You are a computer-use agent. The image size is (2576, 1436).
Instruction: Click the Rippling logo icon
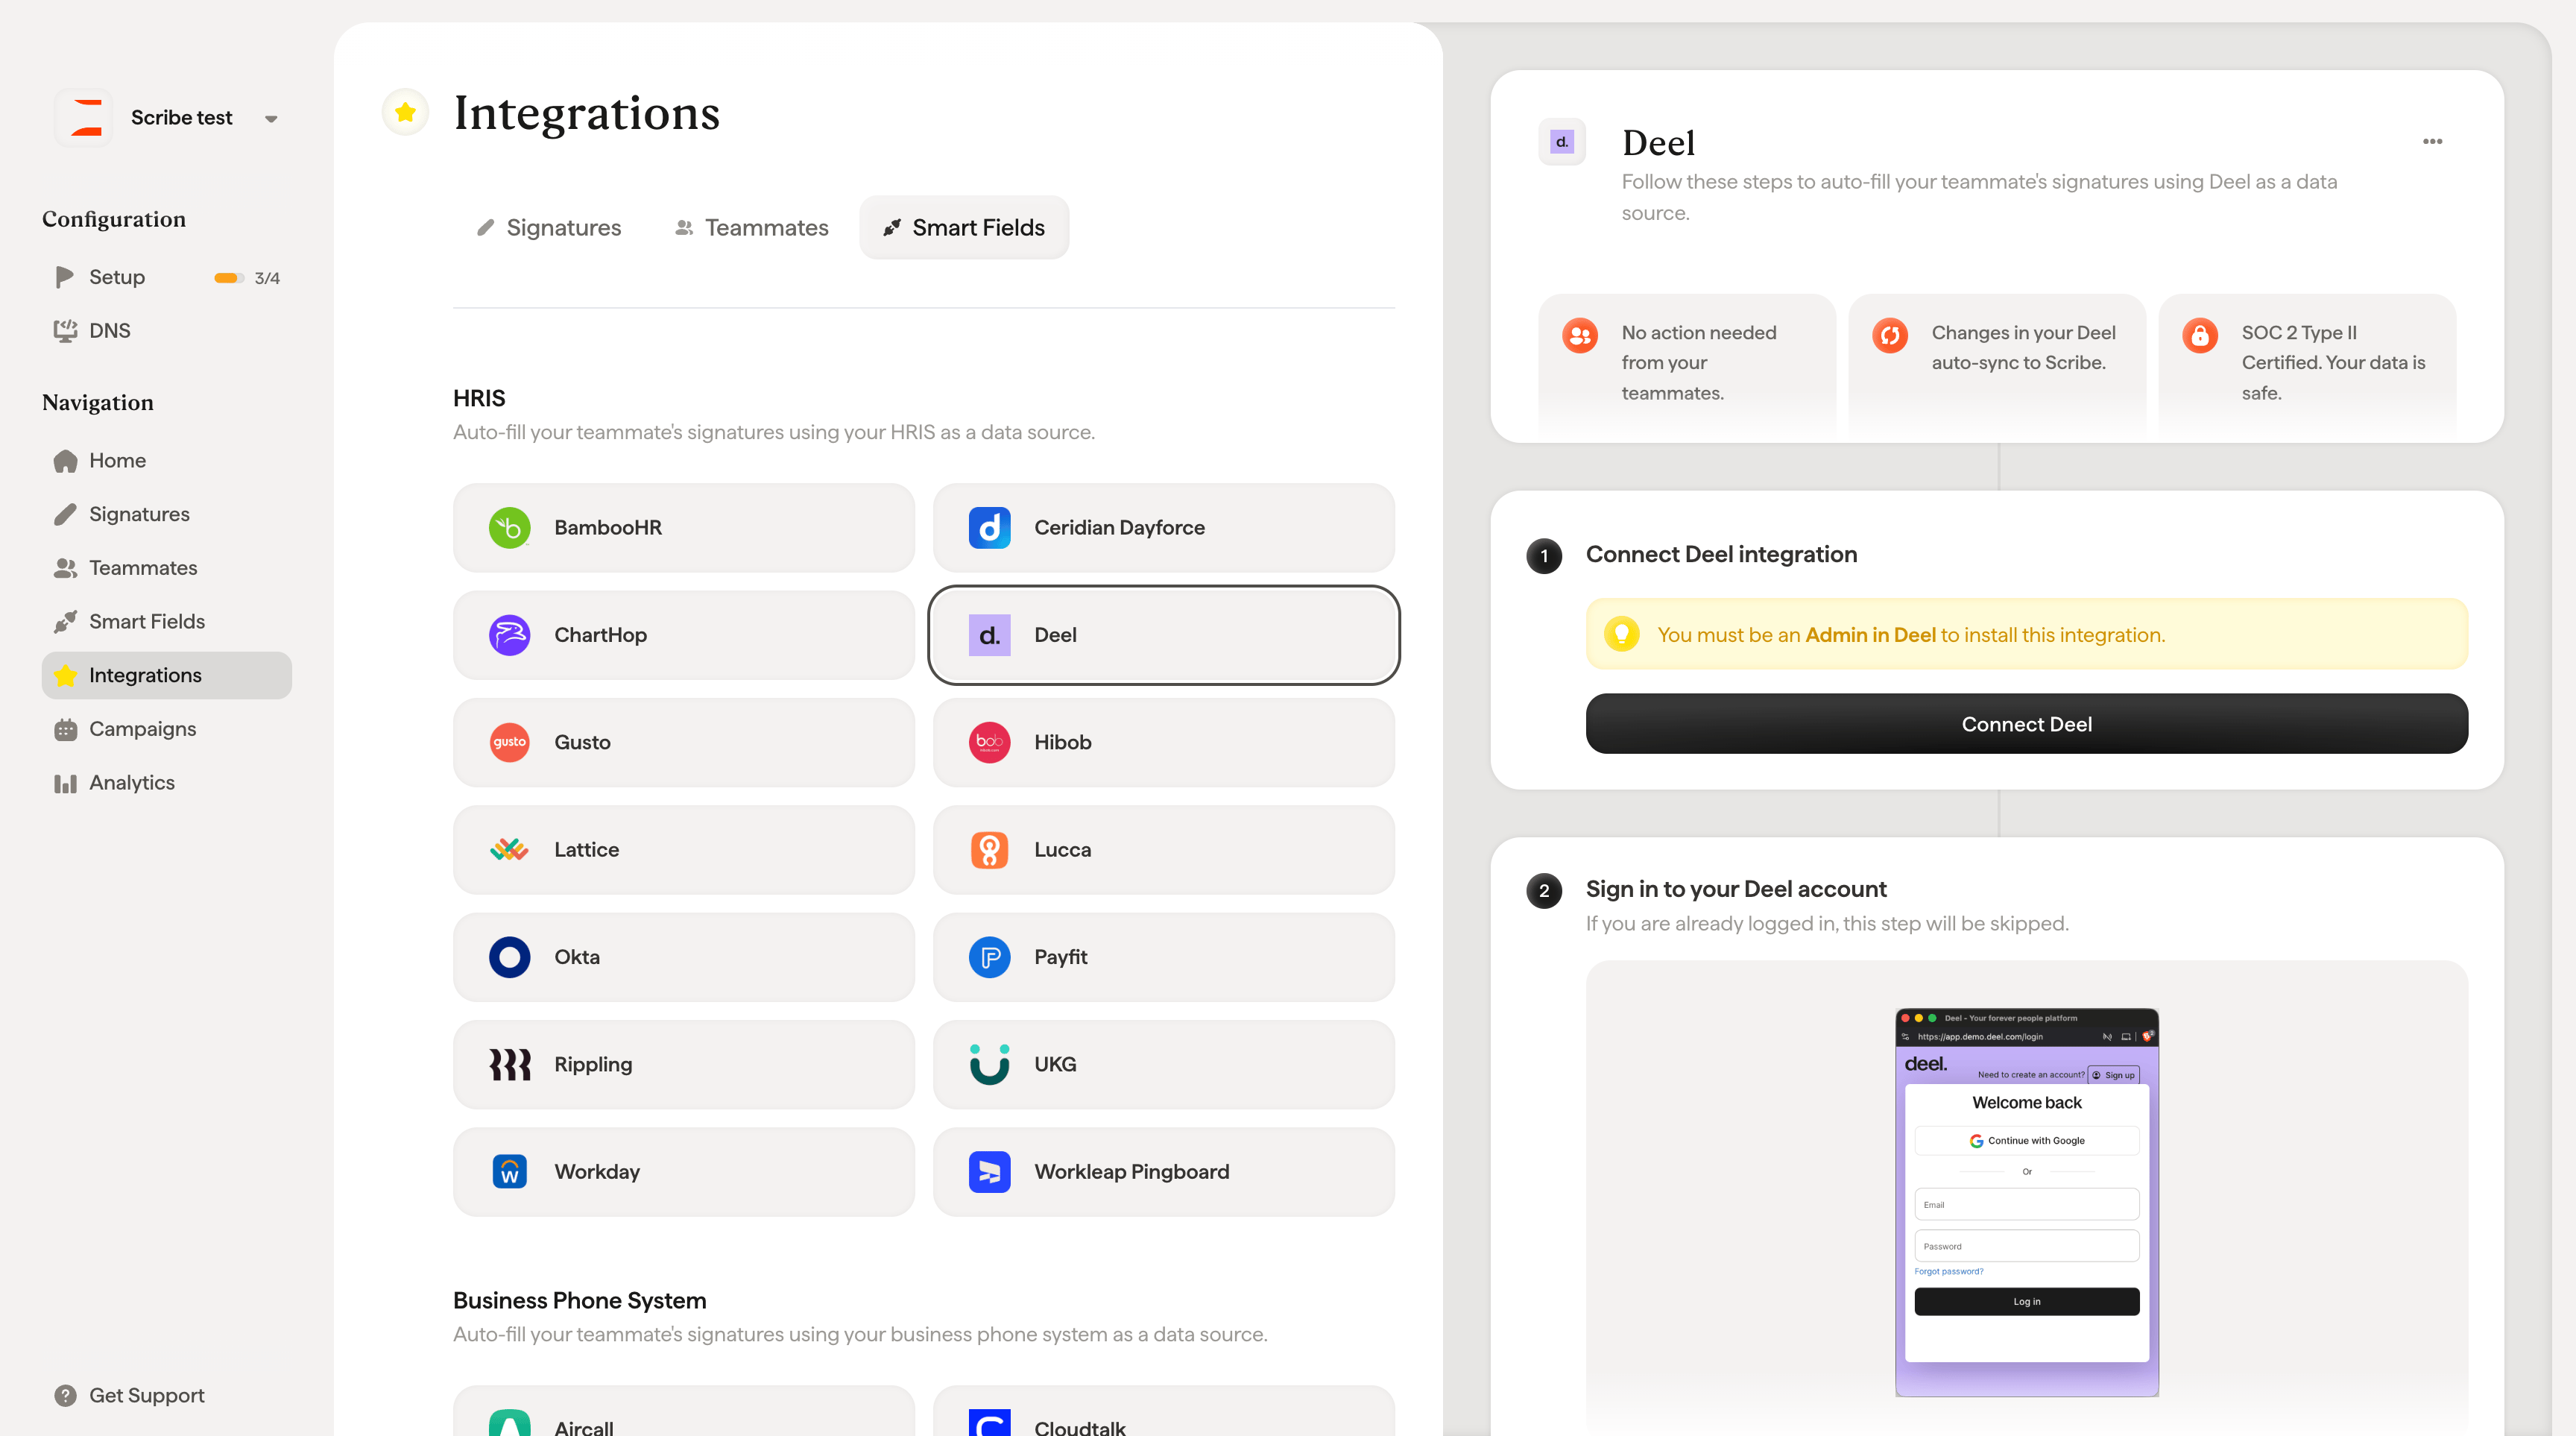pos(509,1064)
